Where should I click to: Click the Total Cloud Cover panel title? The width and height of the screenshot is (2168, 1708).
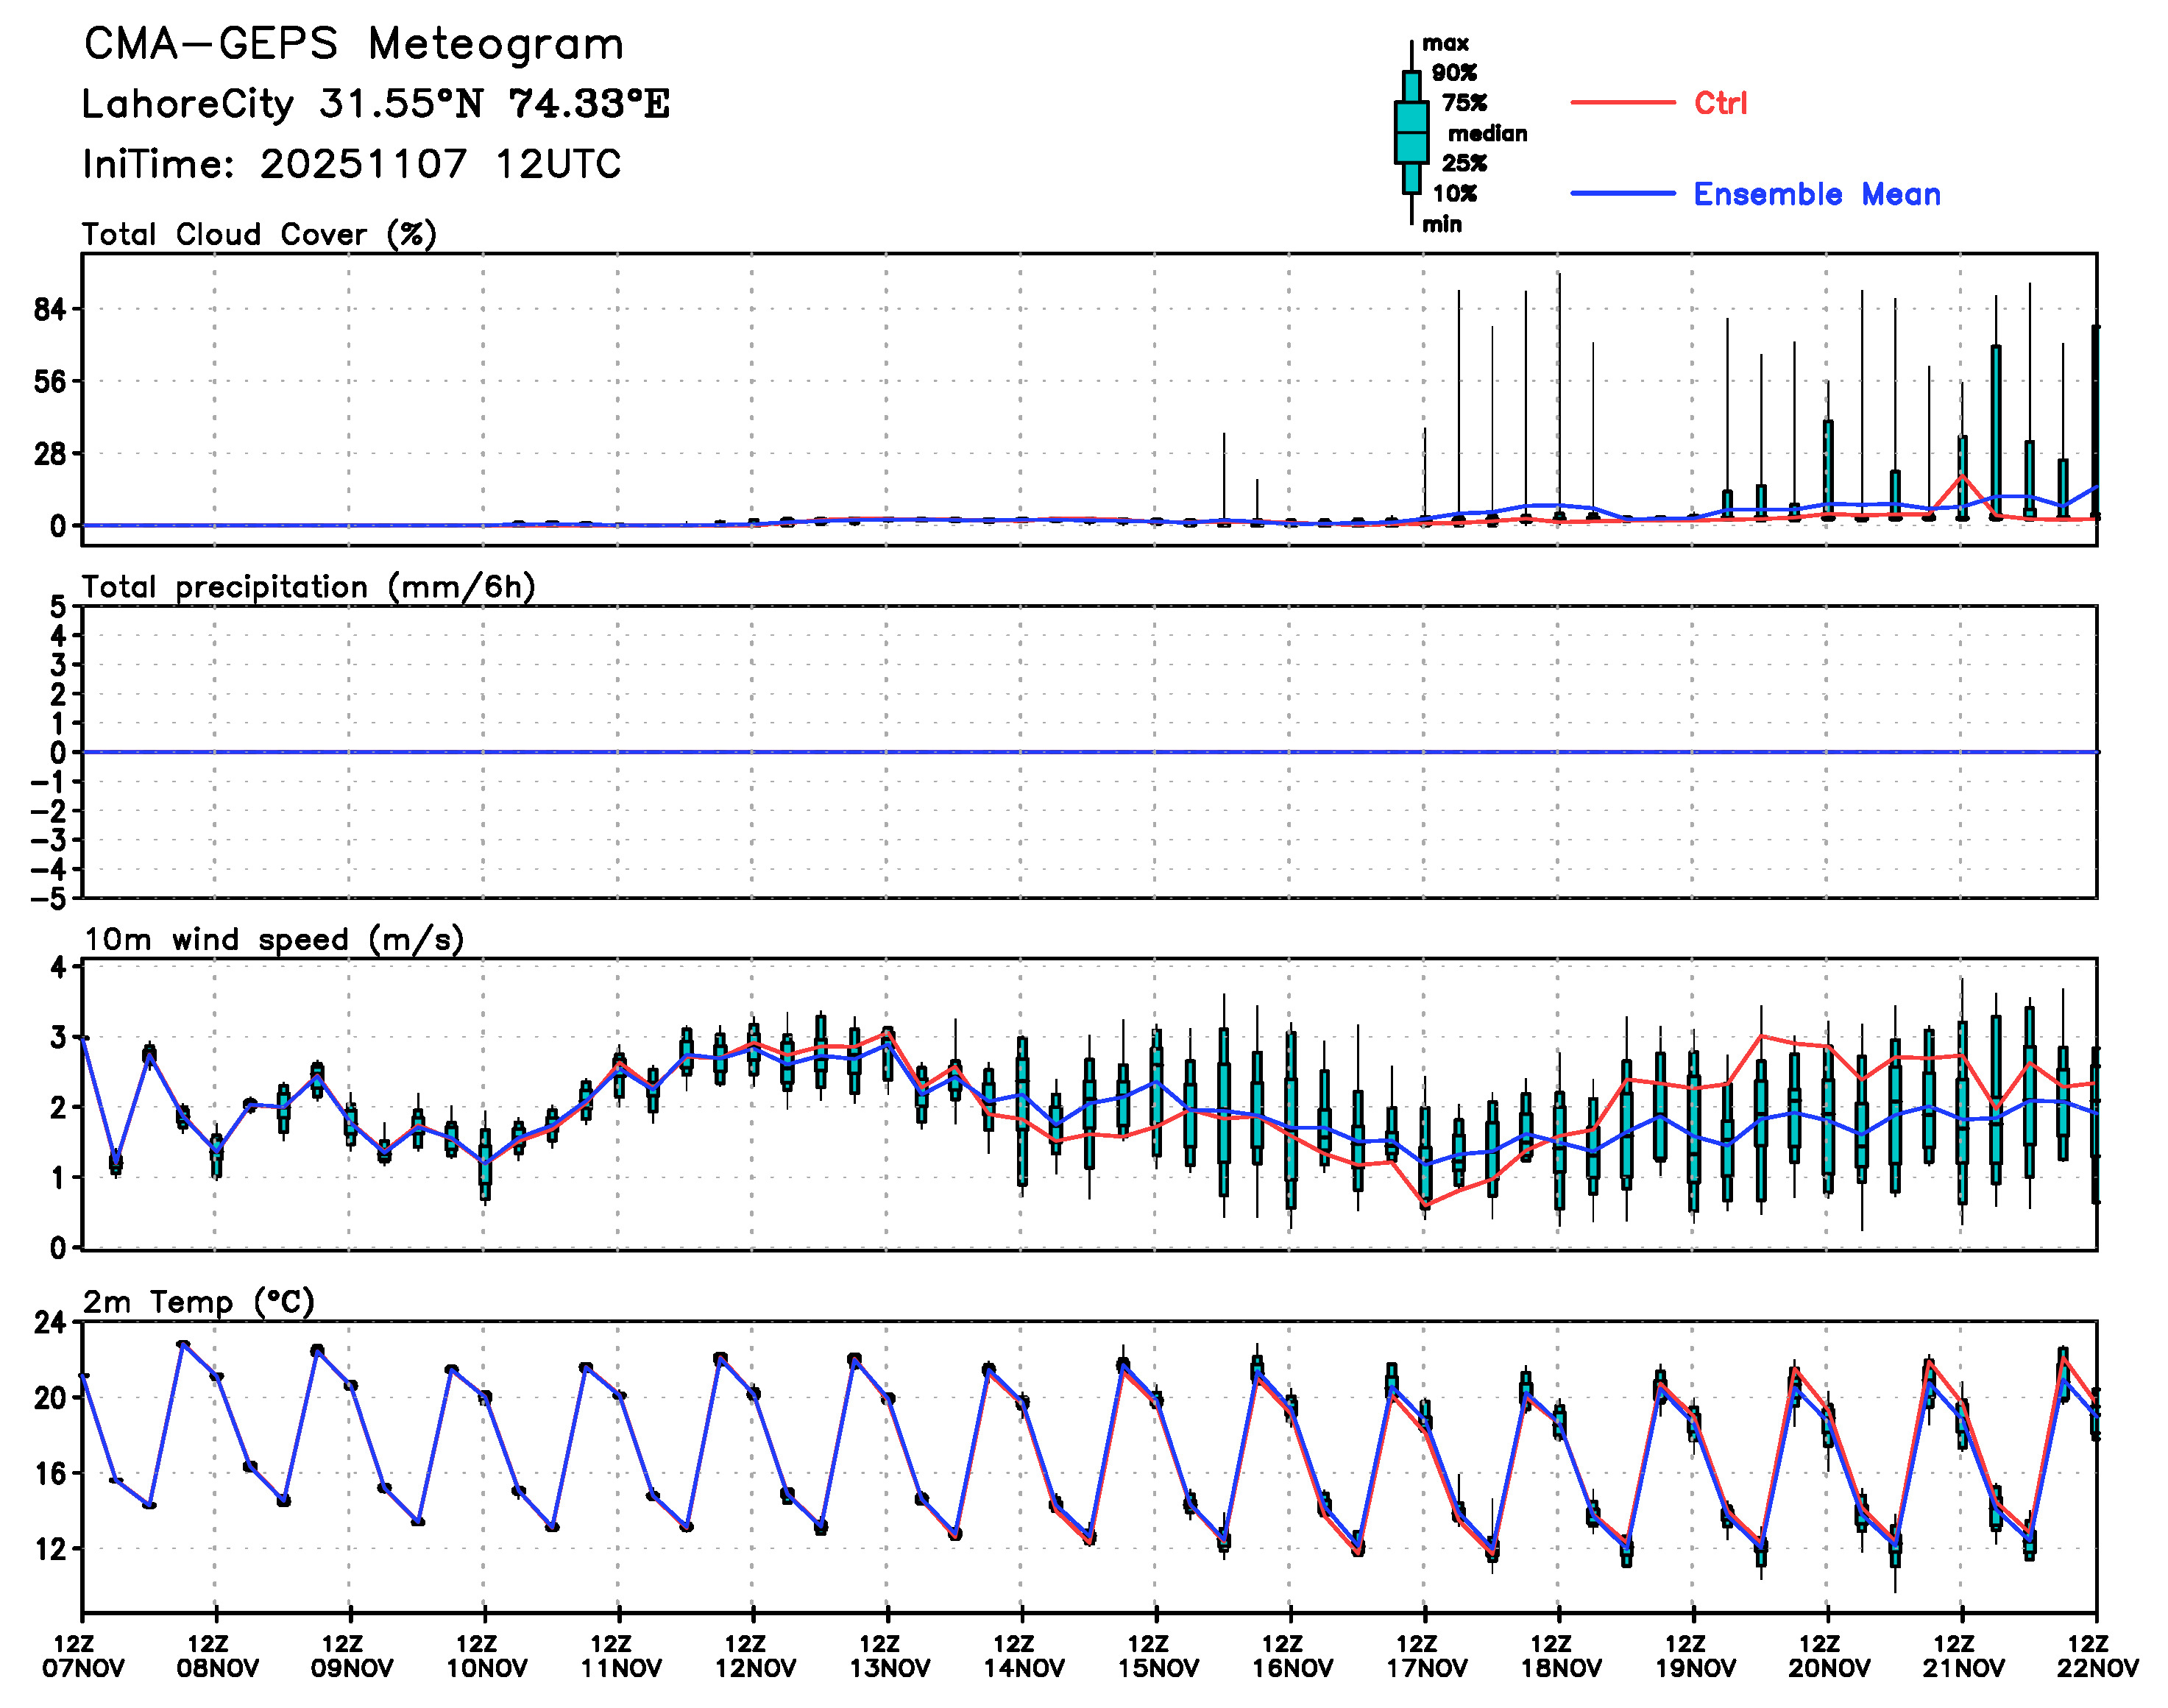[x=259, y=235]
